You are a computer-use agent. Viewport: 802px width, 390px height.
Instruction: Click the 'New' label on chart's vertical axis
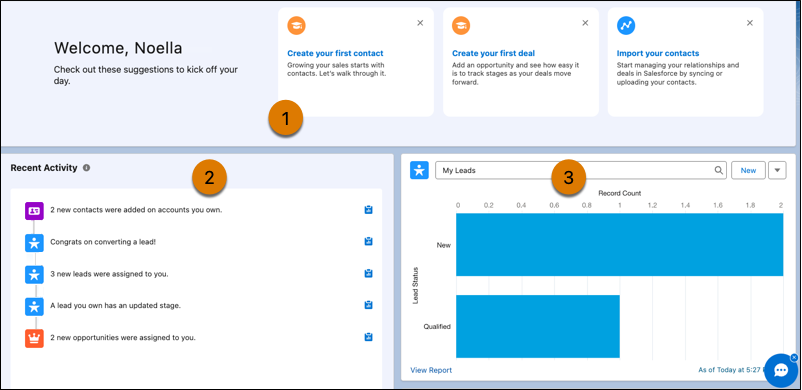443,245
